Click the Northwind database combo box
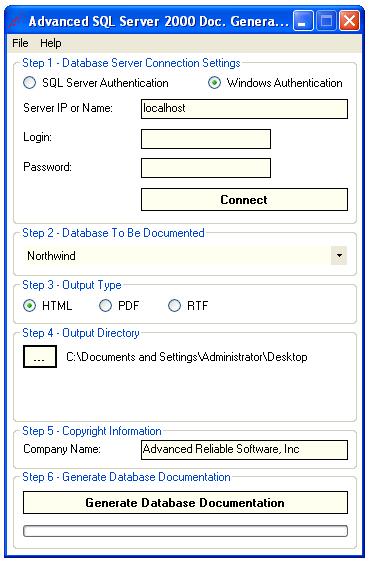 point(185,256)
